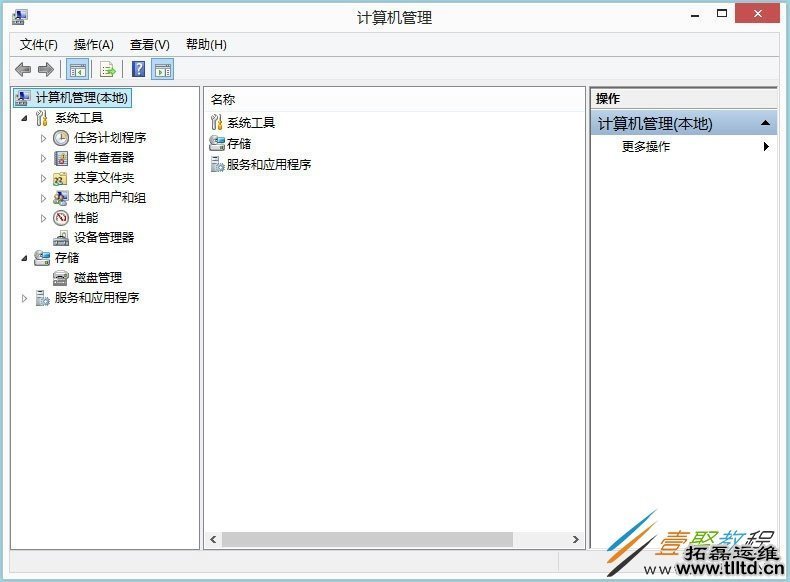Maximize the 计算机管理 window
The height and width of the screenshot is (582, 790).
tap(722, 14)
